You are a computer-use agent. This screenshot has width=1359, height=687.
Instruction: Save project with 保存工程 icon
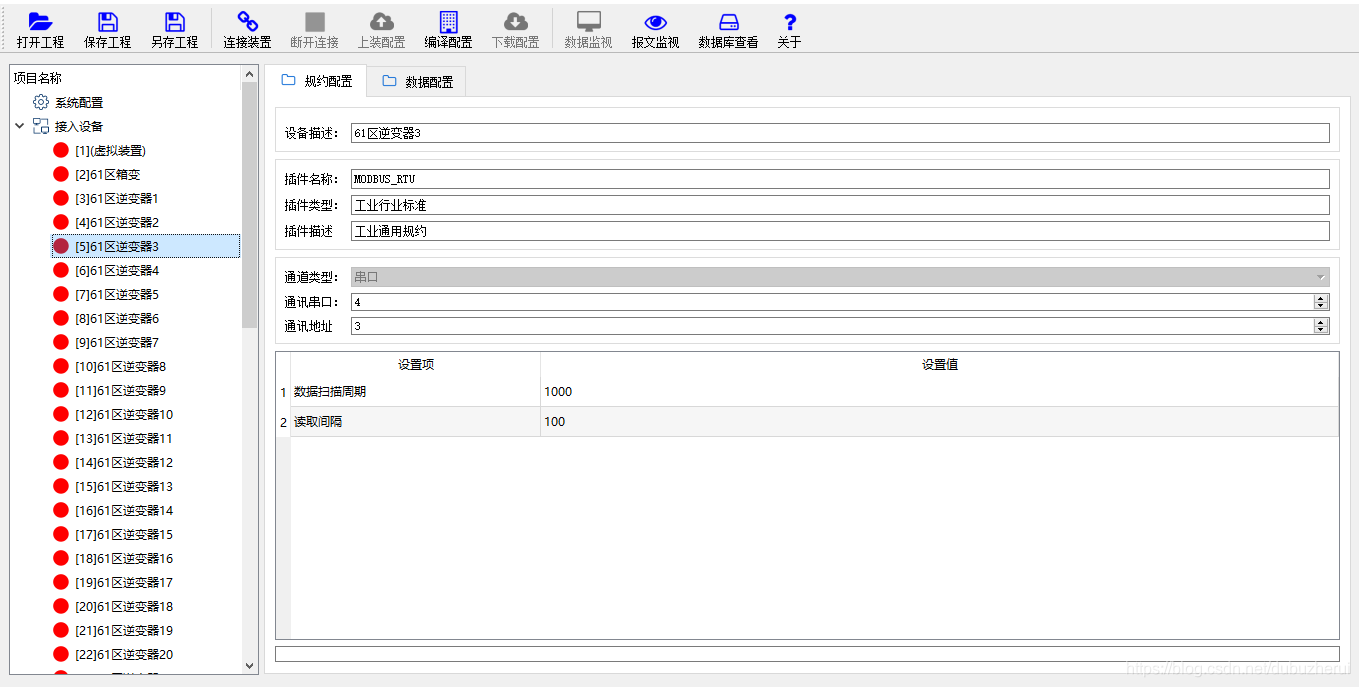(x=108, y=21)
